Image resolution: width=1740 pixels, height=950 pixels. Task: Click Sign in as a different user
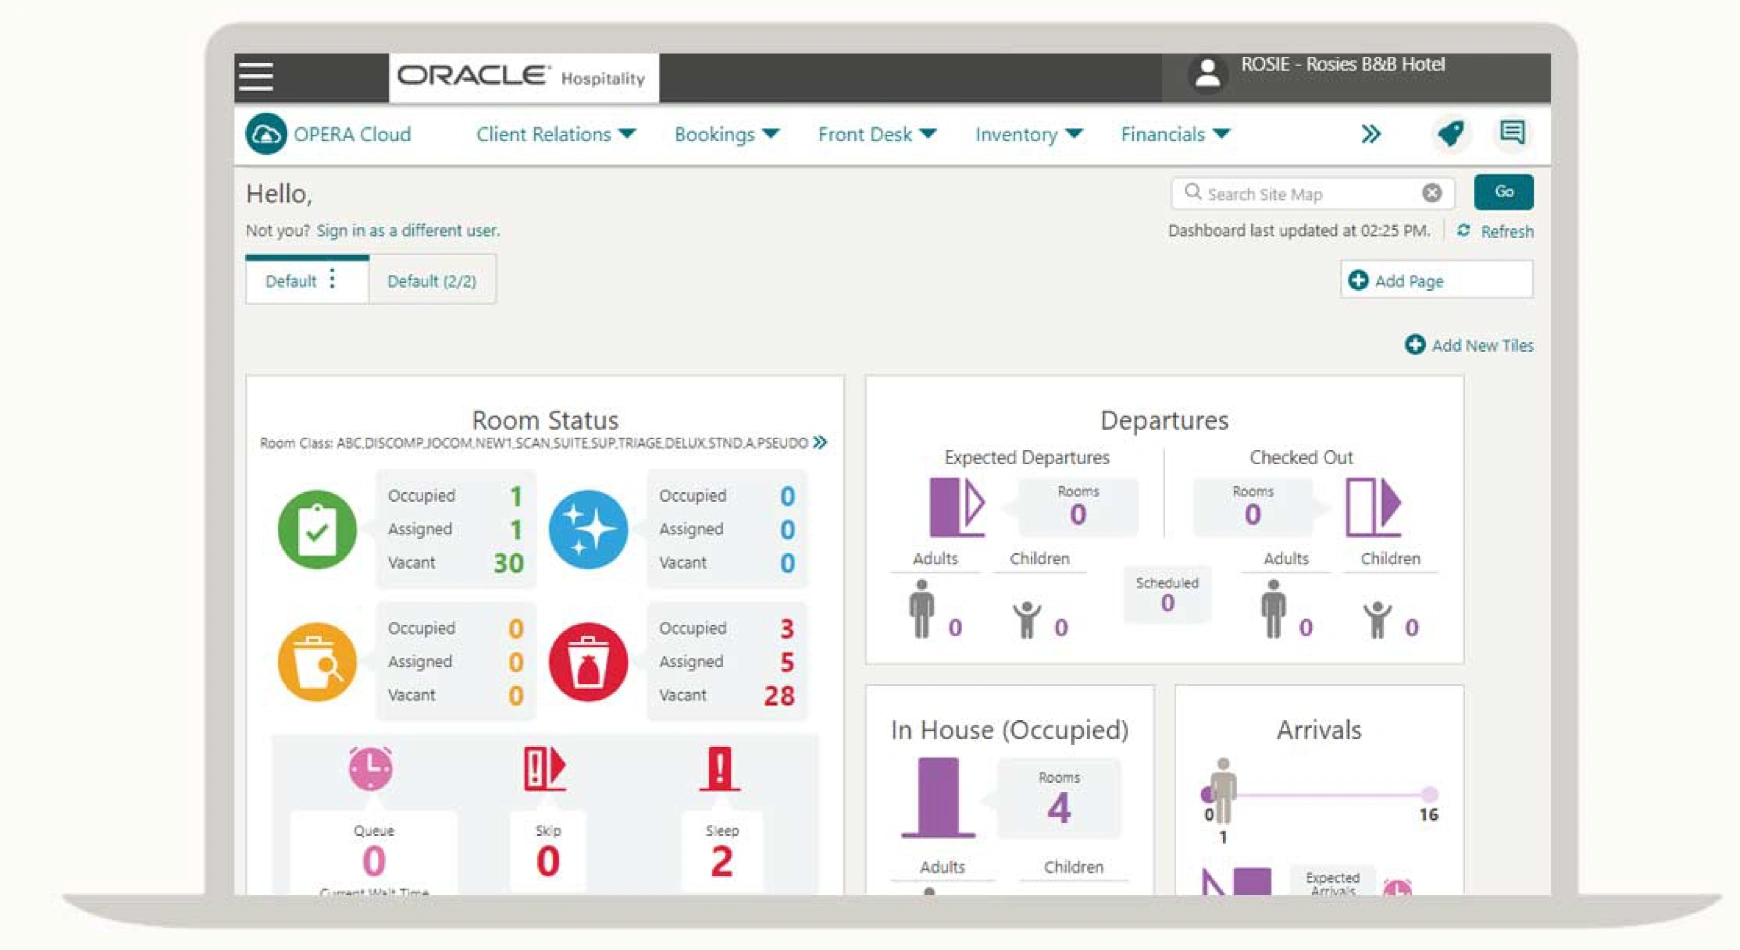[x=408, y=230]
